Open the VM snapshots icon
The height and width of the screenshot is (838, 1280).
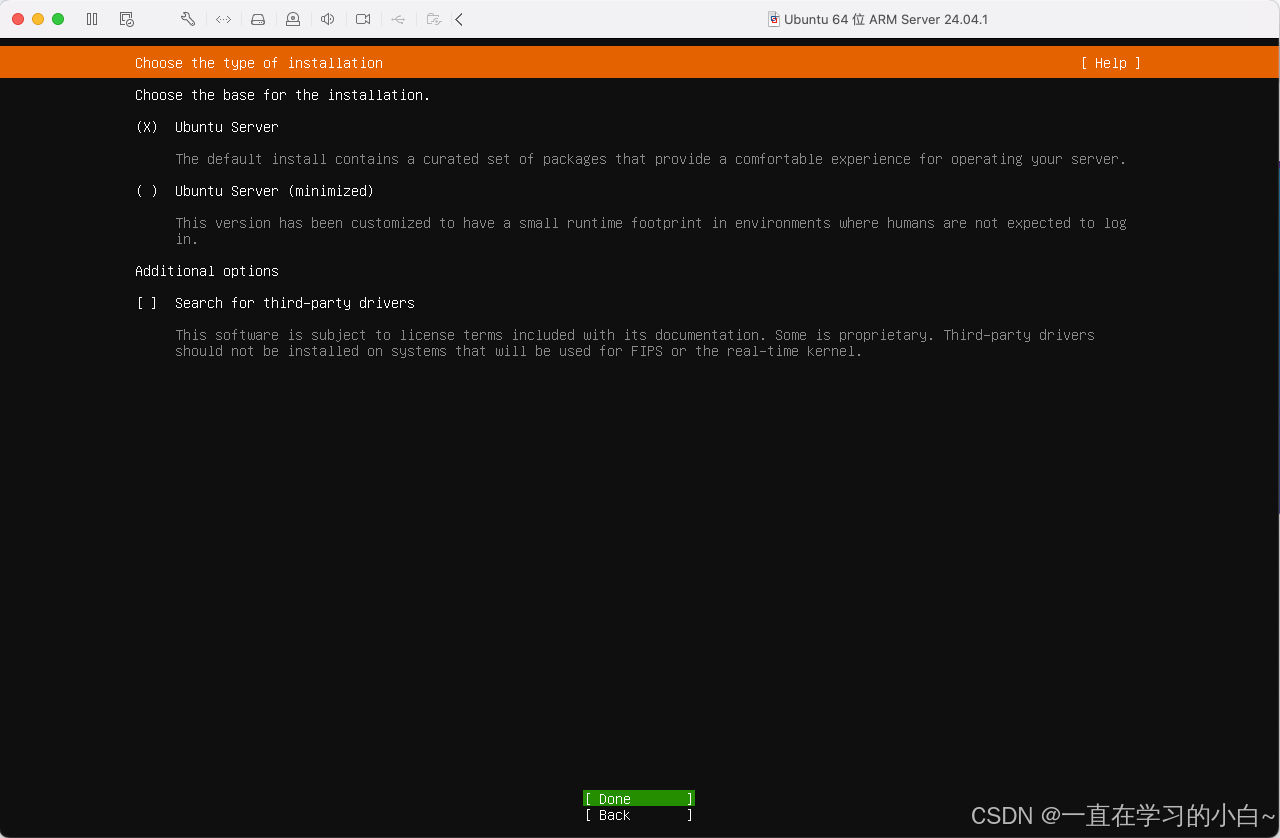[126, 19]
